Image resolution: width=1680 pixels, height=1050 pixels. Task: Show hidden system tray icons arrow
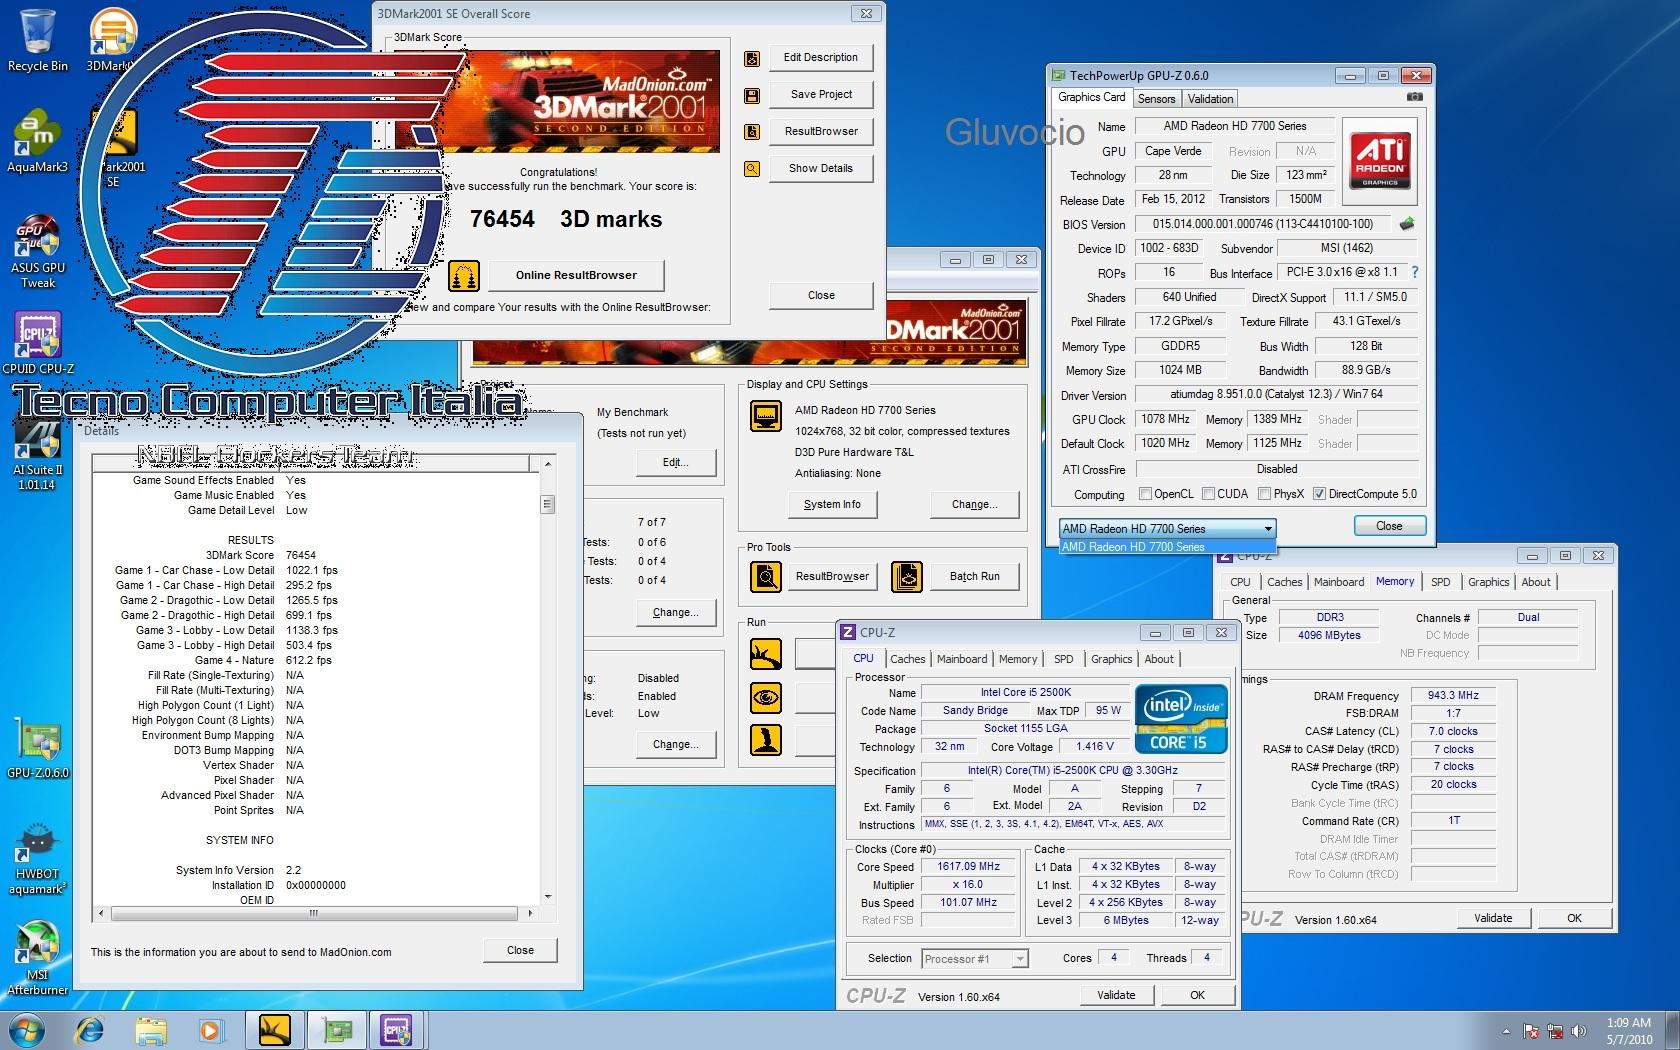click(1506, 1031)
